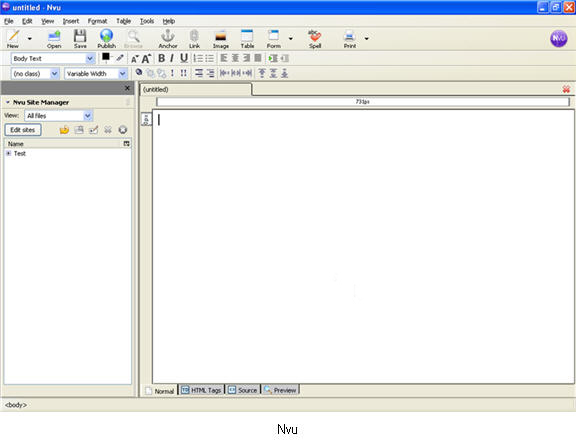Toggle Underline formatting

point(184,58)
